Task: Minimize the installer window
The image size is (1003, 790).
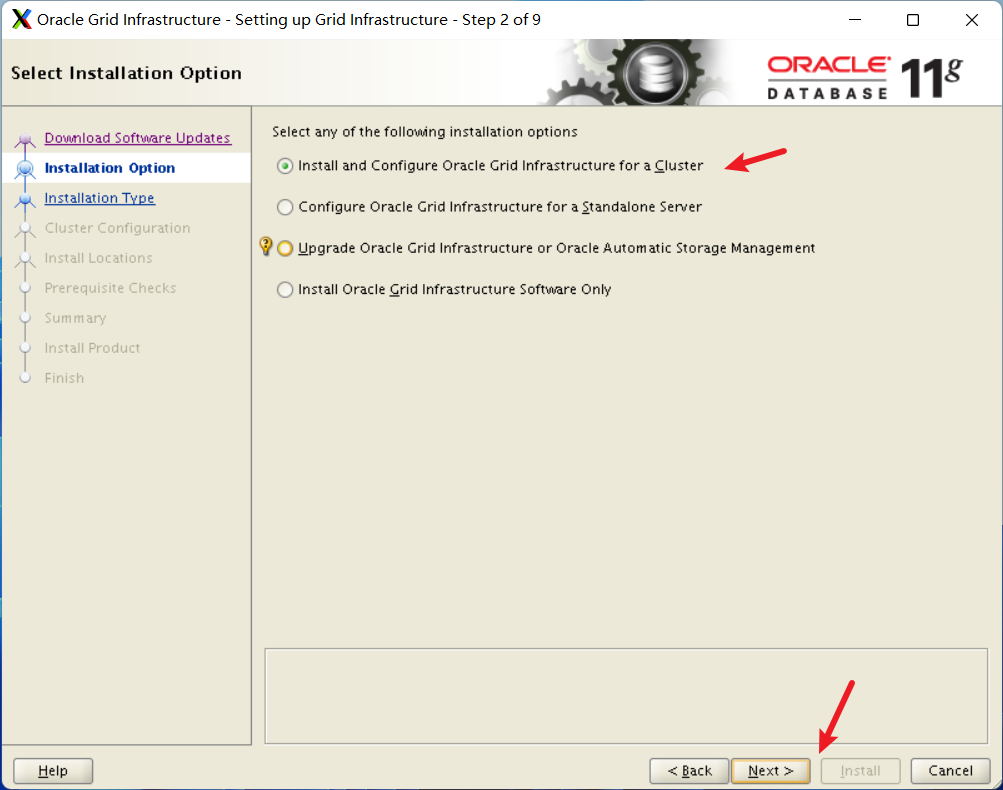Action: point(855,20)
